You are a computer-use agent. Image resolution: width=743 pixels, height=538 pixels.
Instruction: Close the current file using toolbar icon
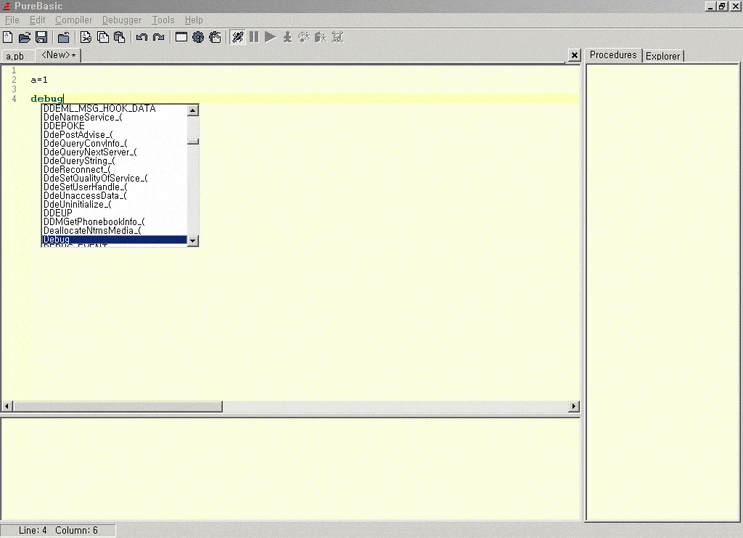coord(63,37)
